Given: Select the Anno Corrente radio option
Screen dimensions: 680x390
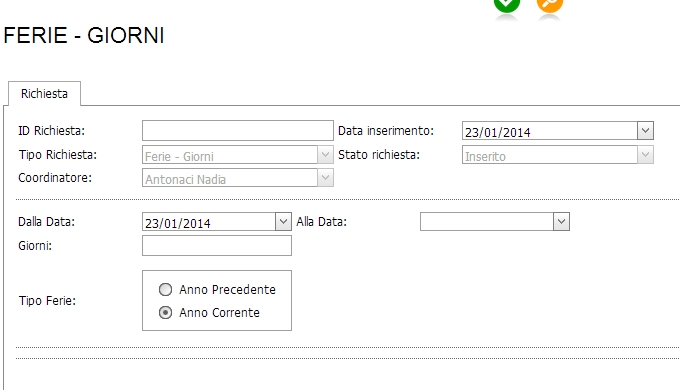Looking at the screenshot, I should (165, 312).
